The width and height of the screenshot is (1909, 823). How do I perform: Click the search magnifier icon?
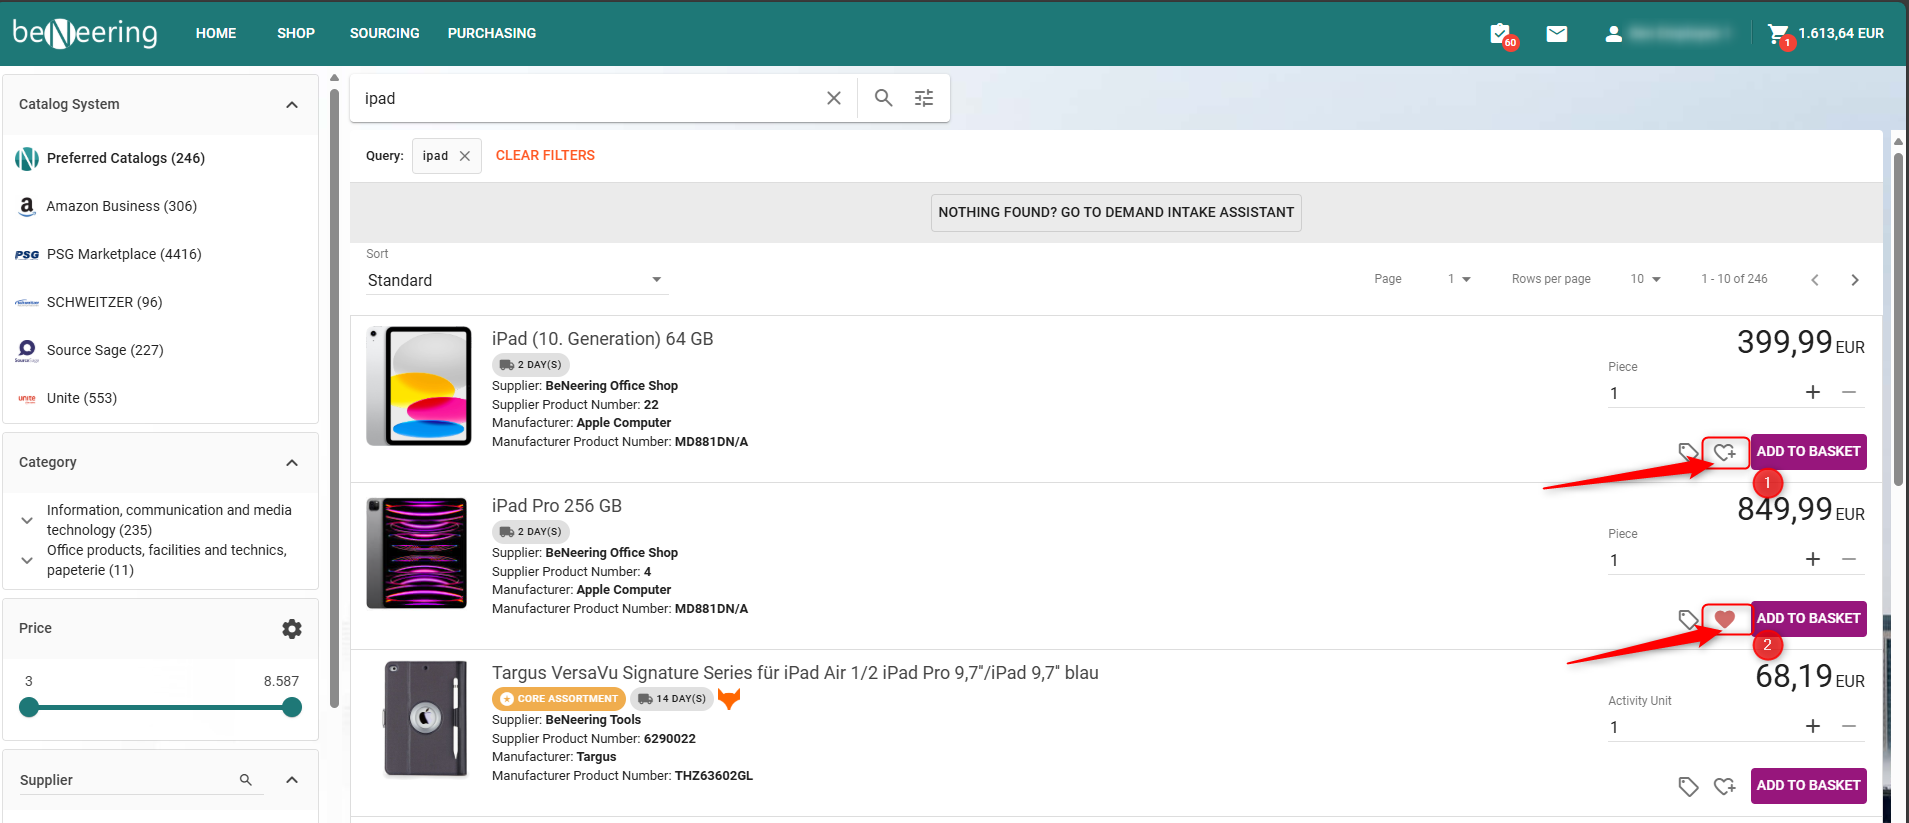click(x=883, y=98)
